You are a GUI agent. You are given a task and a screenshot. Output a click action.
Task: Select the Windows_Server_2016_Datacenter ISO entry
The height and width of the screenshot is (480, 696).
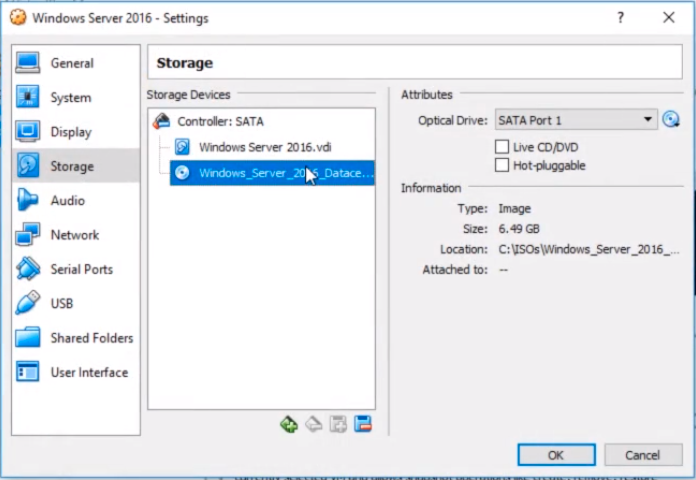click(272, 173)
